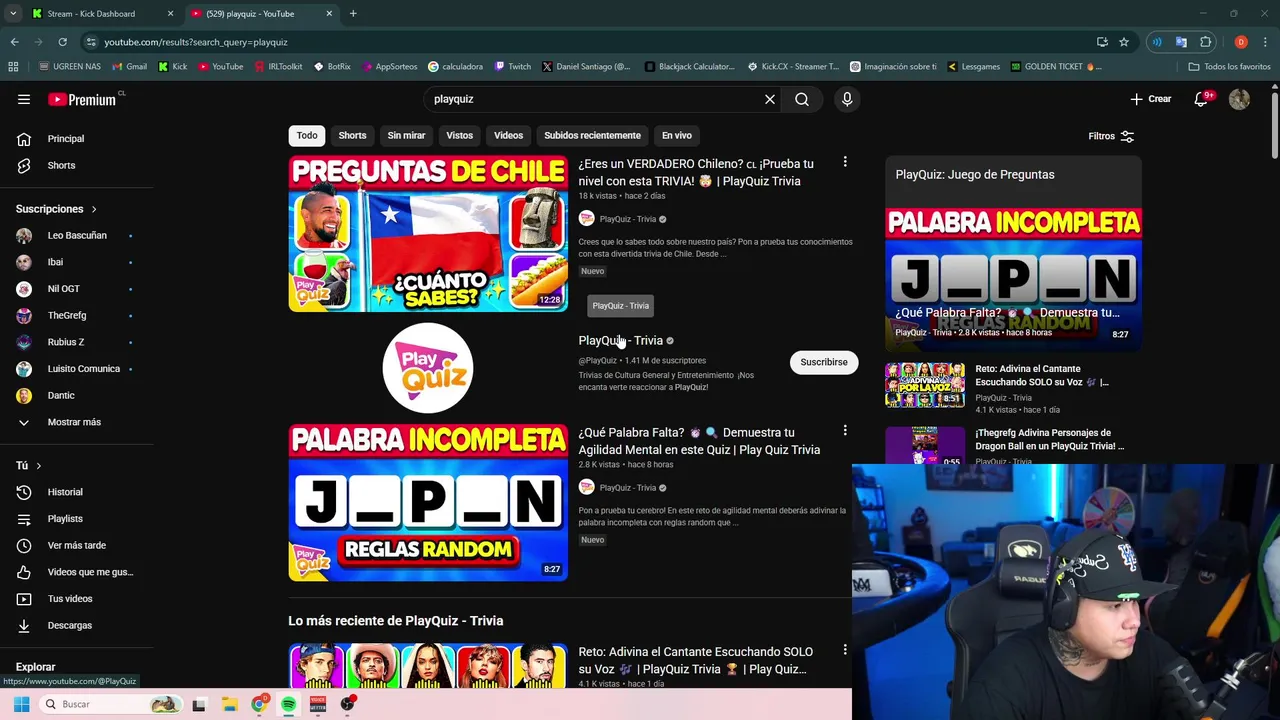Open the notifications bell
The width and height of the screenshot is (1280, 720).
click(1202, 99)
